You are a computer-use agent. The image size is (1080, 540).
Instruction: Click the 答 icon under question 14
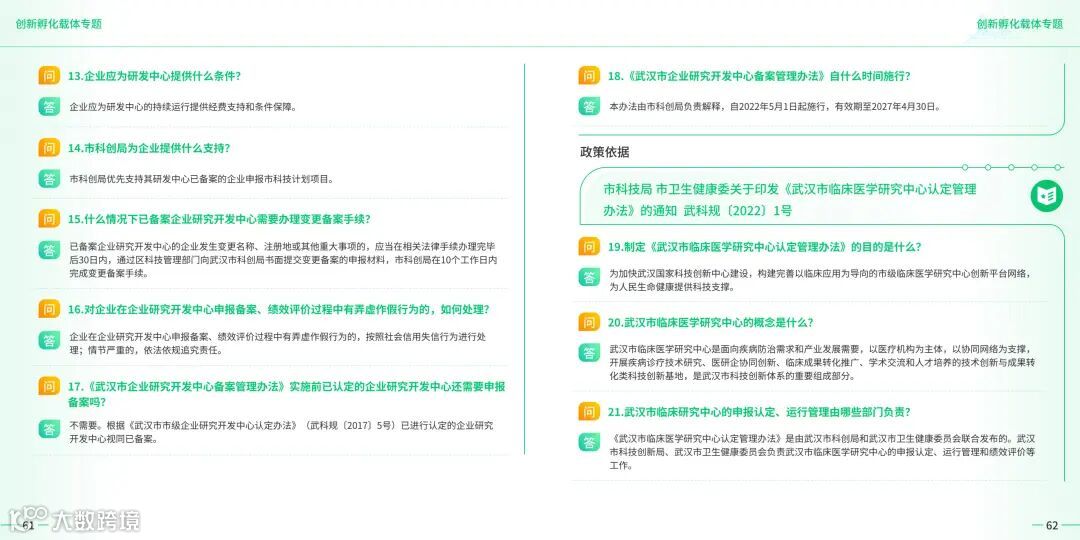tap(49, 179)
